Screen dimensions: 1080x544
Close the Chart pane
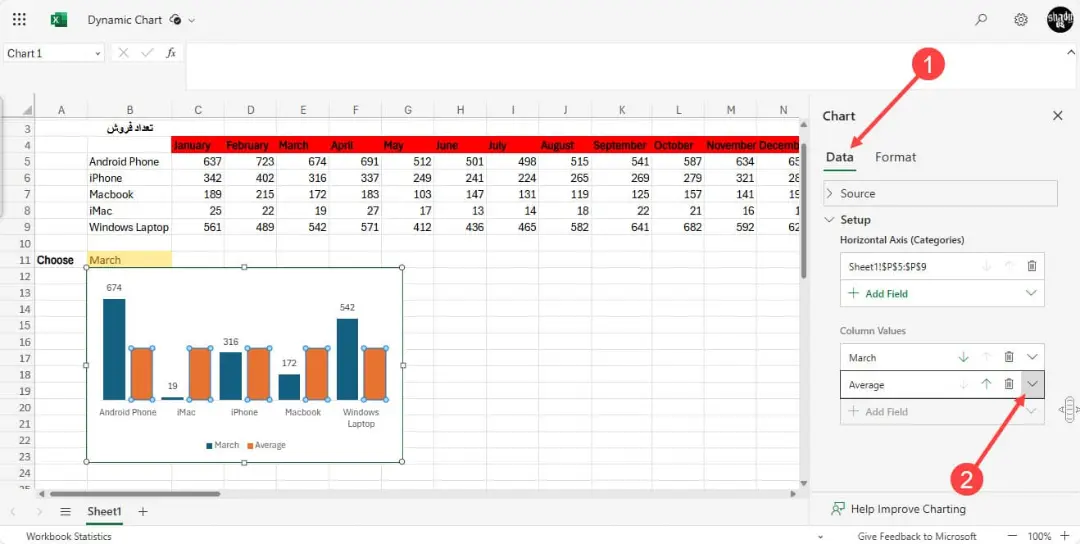pyautogui.click(x=1058, y=116)
